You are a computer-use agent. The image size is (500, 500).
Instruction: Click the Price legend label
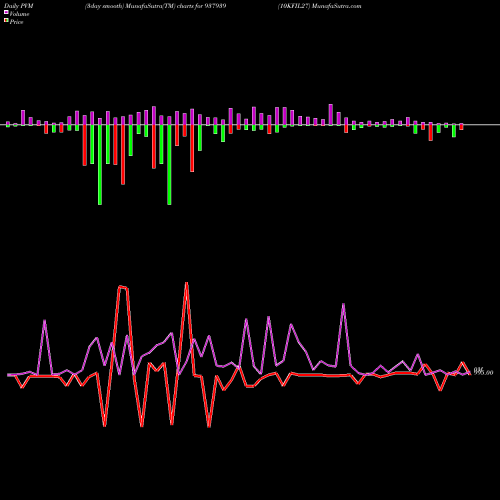click(x=16, y=22)
